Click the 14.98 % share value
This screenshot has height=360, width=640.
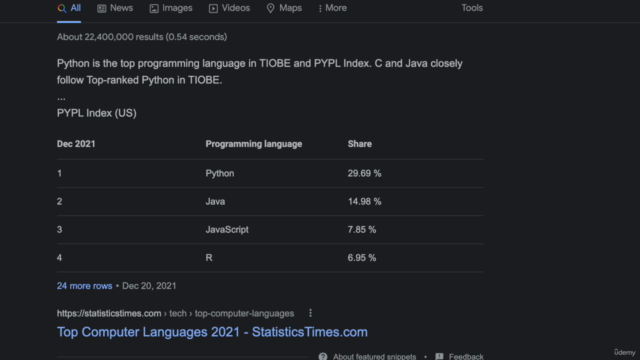[x=364, y=202]
